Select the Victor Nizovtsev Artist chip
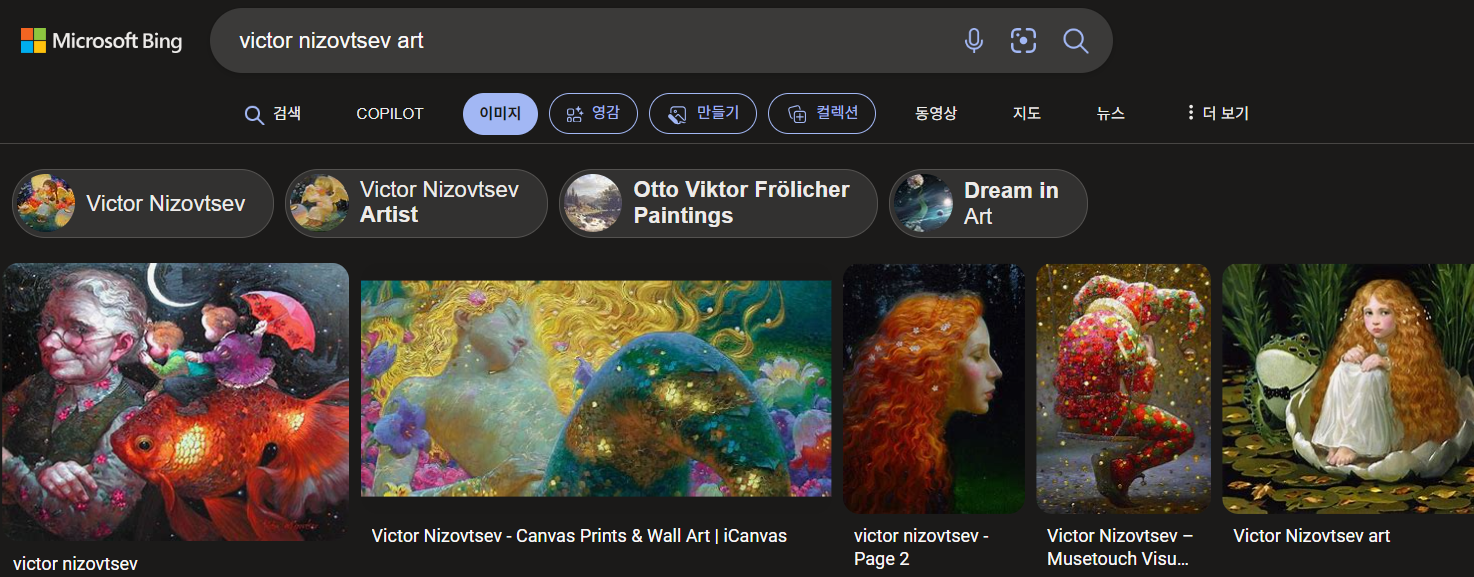Viewport: 1474px width, 577px height. coord(416,203)
